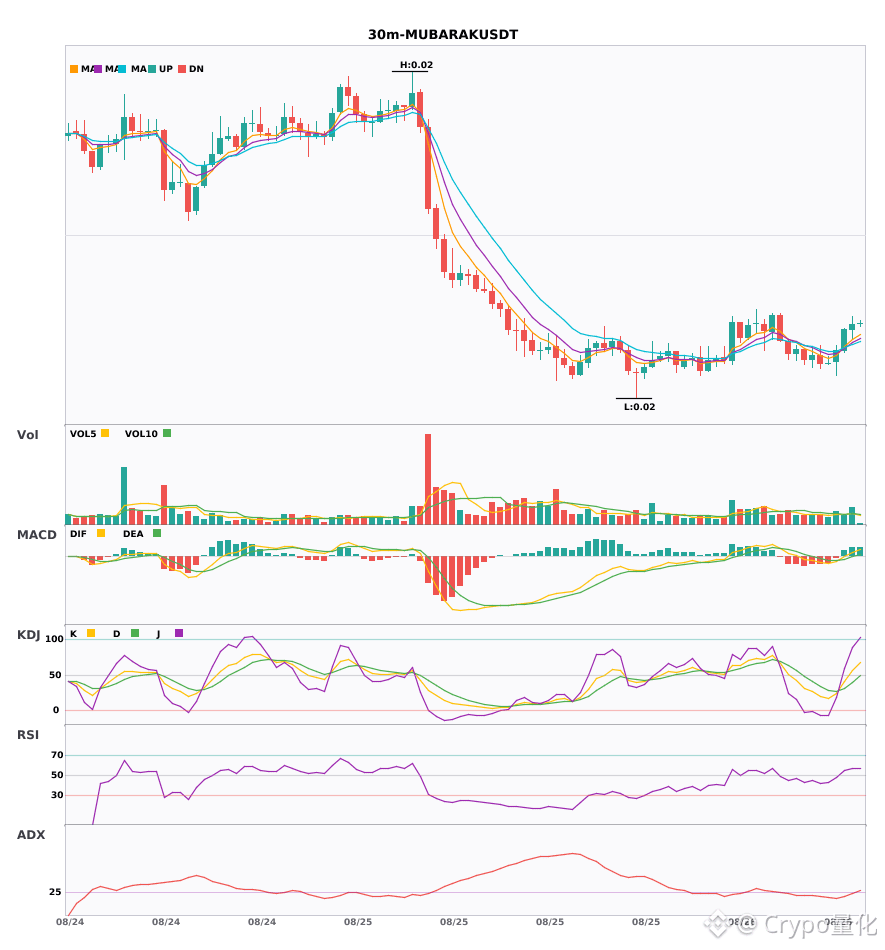Click the purple J line swatch
This screenshot has width=885, height=950.
[179, 633]
